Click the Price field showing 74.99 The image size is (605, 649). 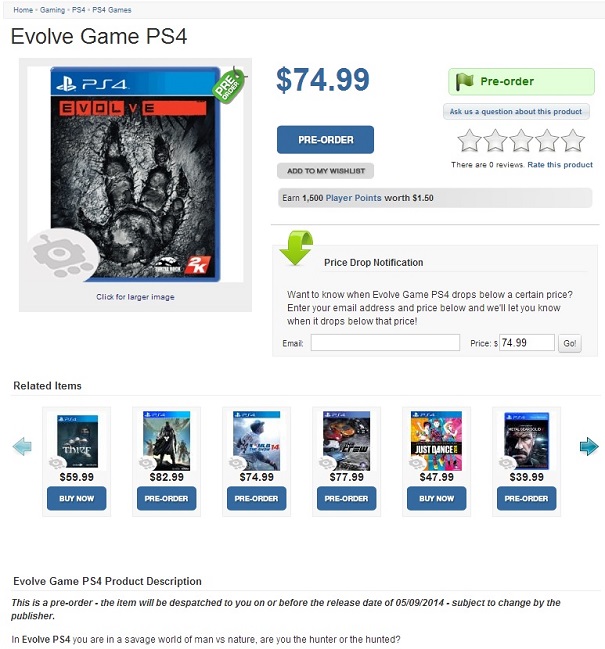pos(527,343)
